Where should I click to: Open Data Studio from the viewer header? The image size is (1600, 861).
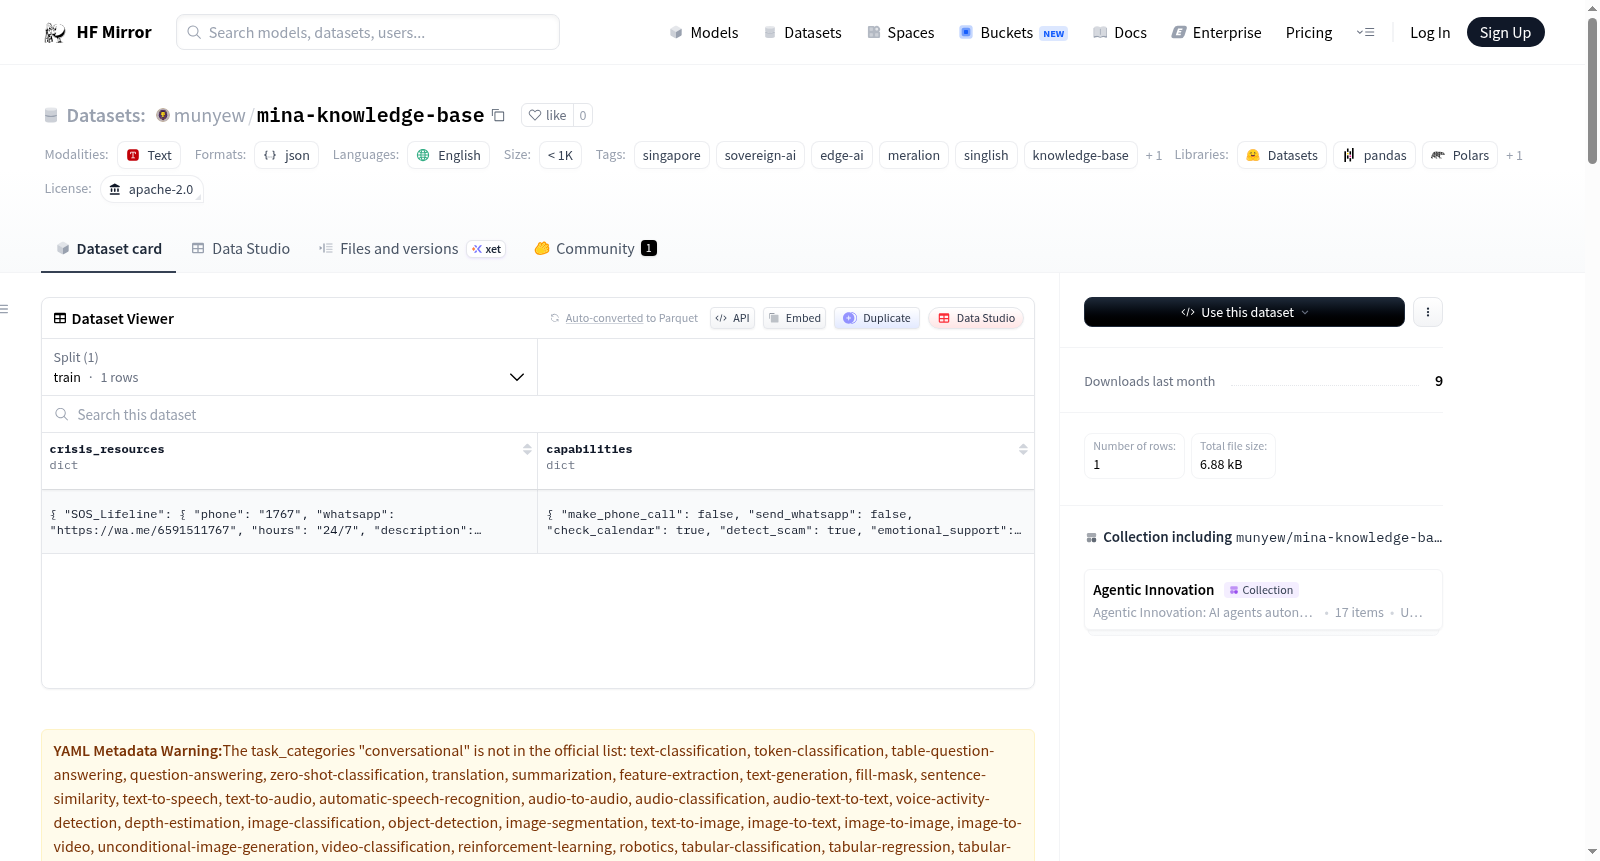(x=976, y=318)
